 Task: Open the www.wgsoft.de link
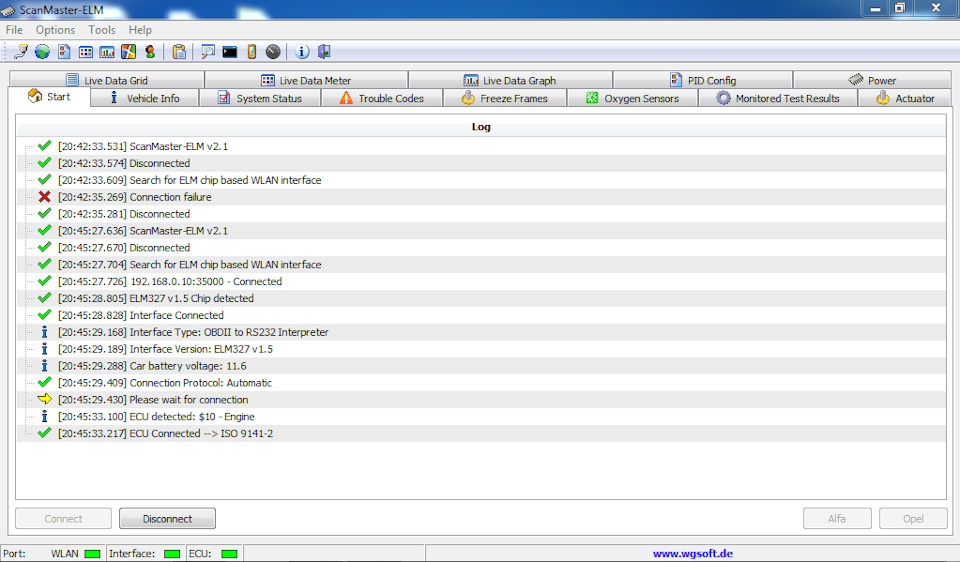692,553
